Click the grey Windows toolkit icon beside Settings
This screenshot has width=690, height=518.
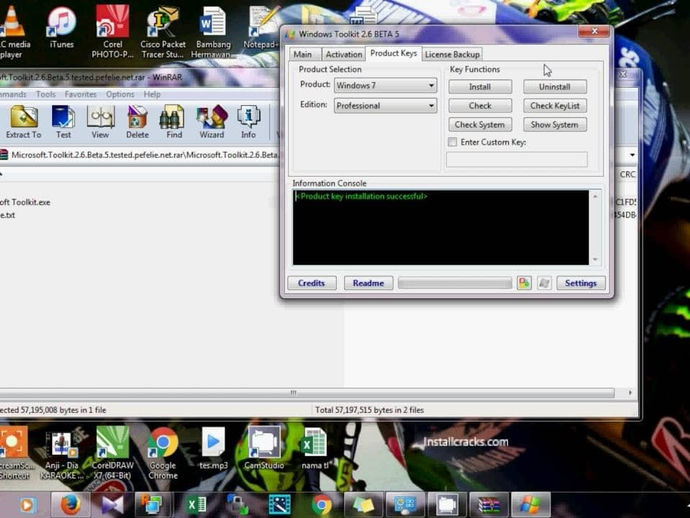[544, 283]
